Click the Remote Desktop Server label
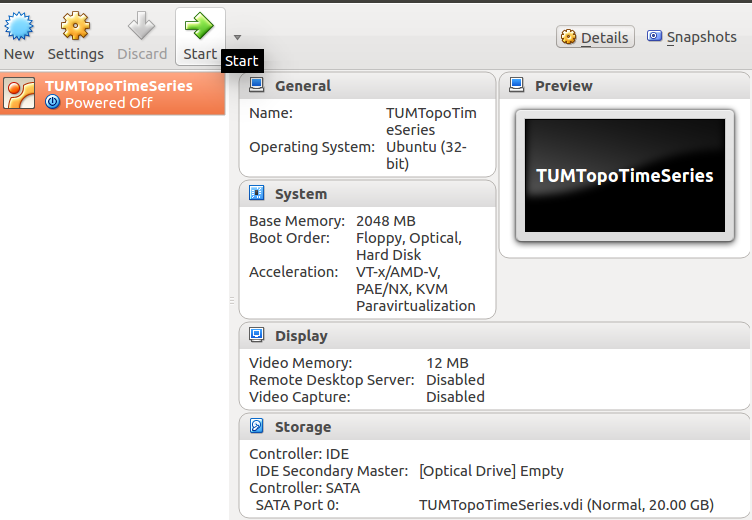752x520 pixels. 331,380
